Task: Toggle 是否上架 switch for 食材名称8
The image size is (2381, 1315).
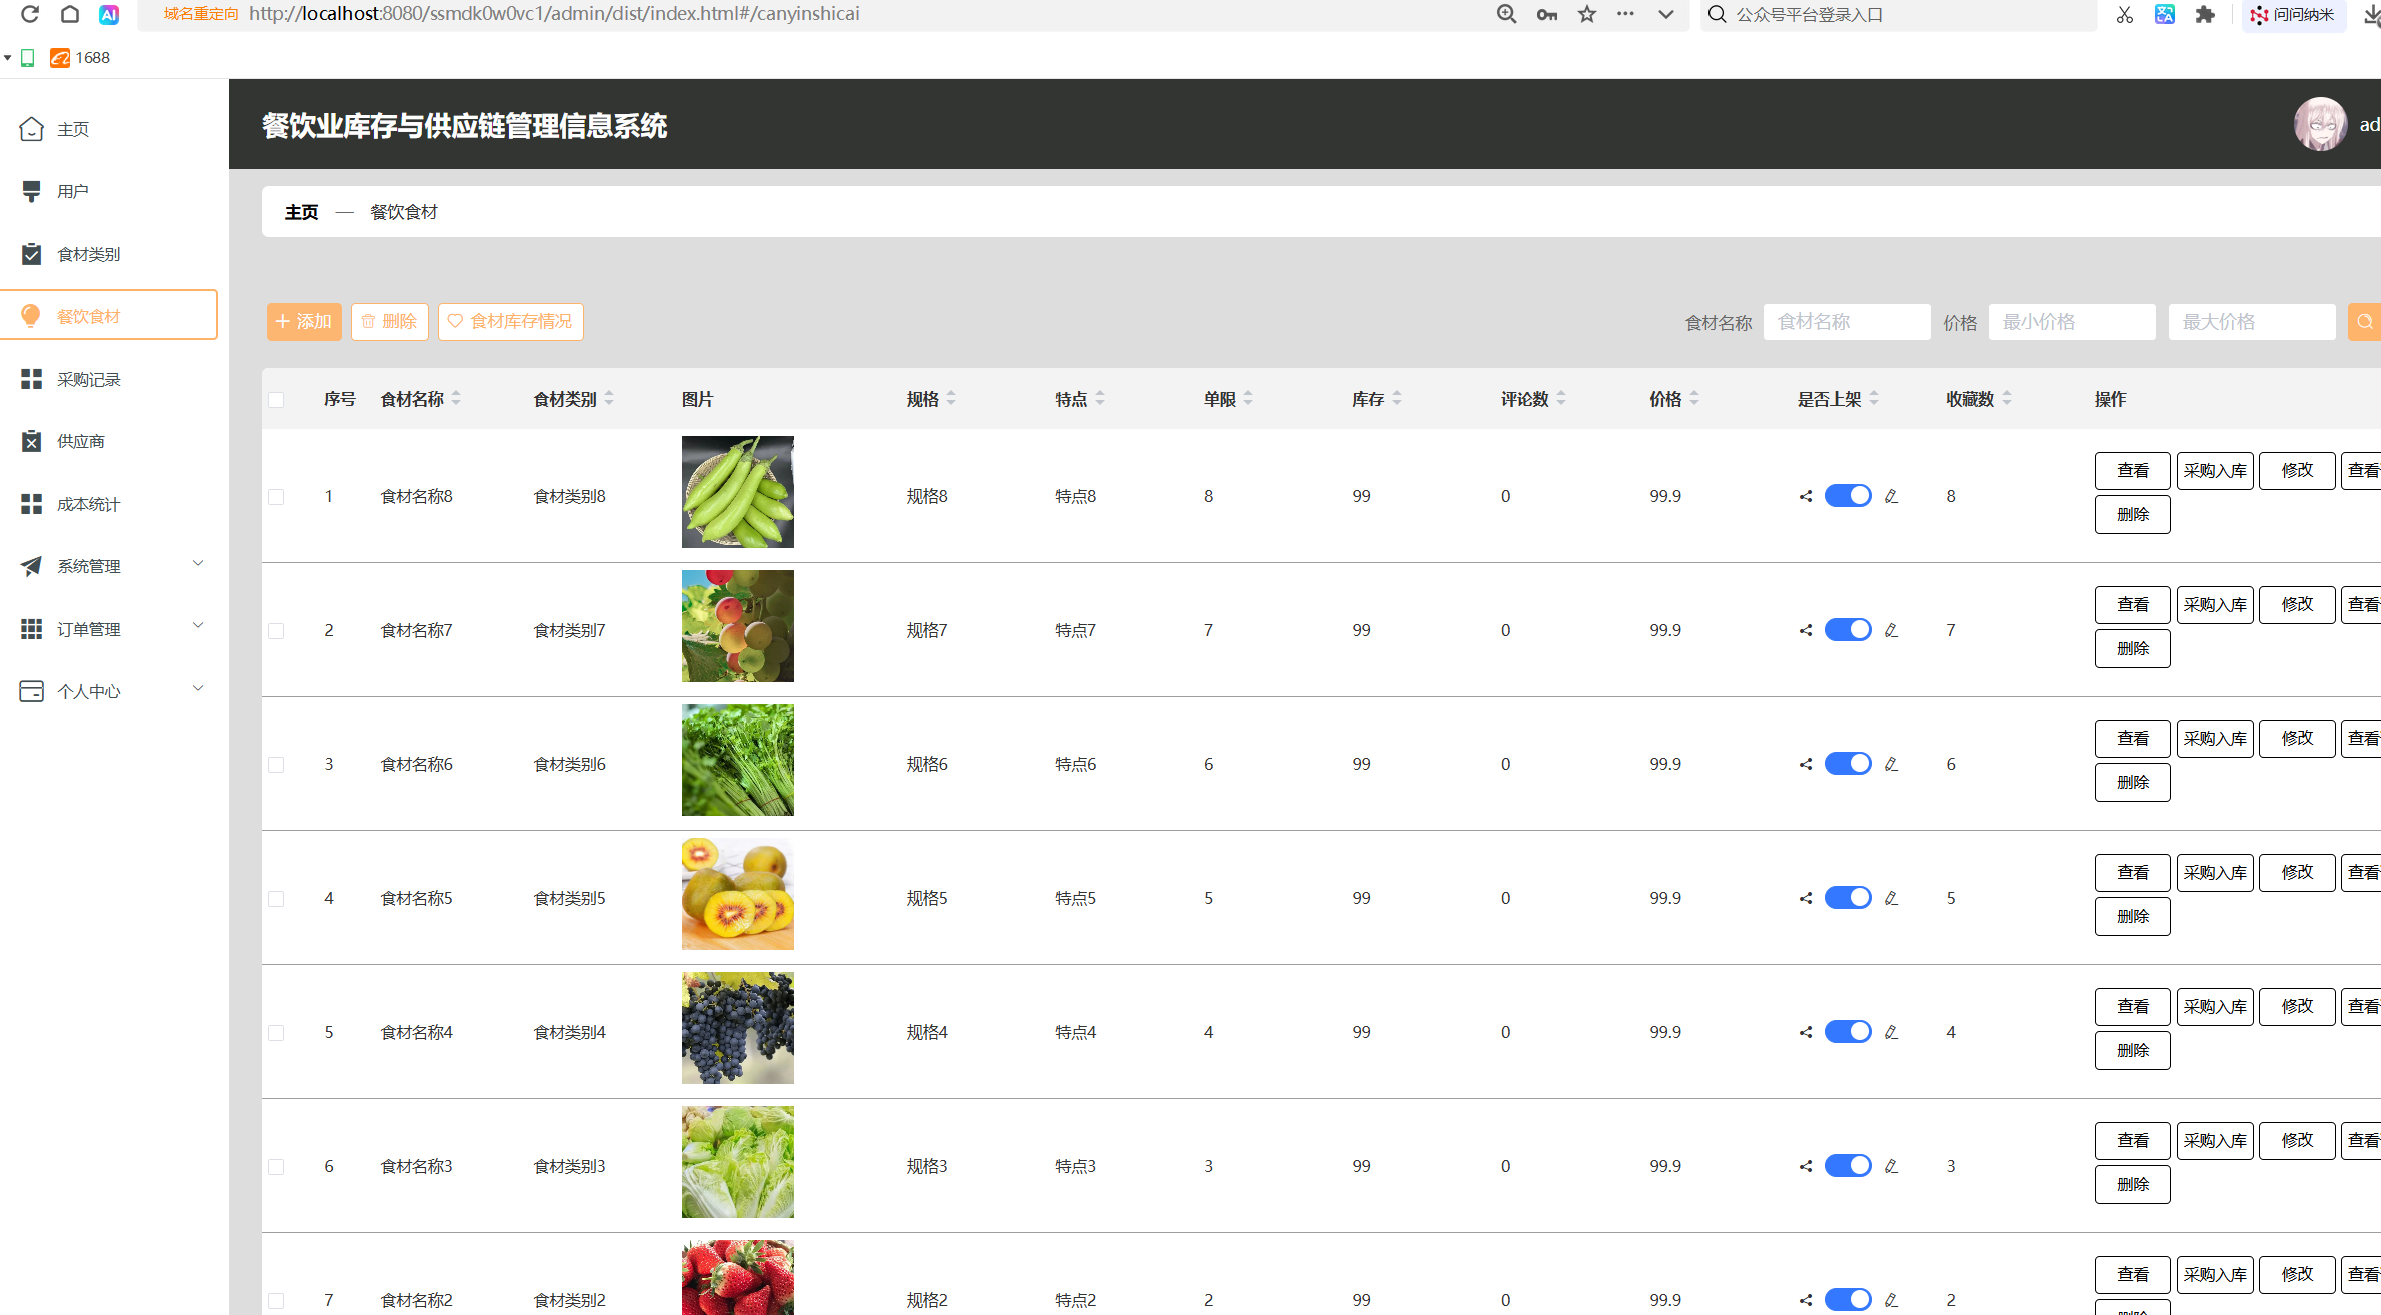Action: point(1848,496)
